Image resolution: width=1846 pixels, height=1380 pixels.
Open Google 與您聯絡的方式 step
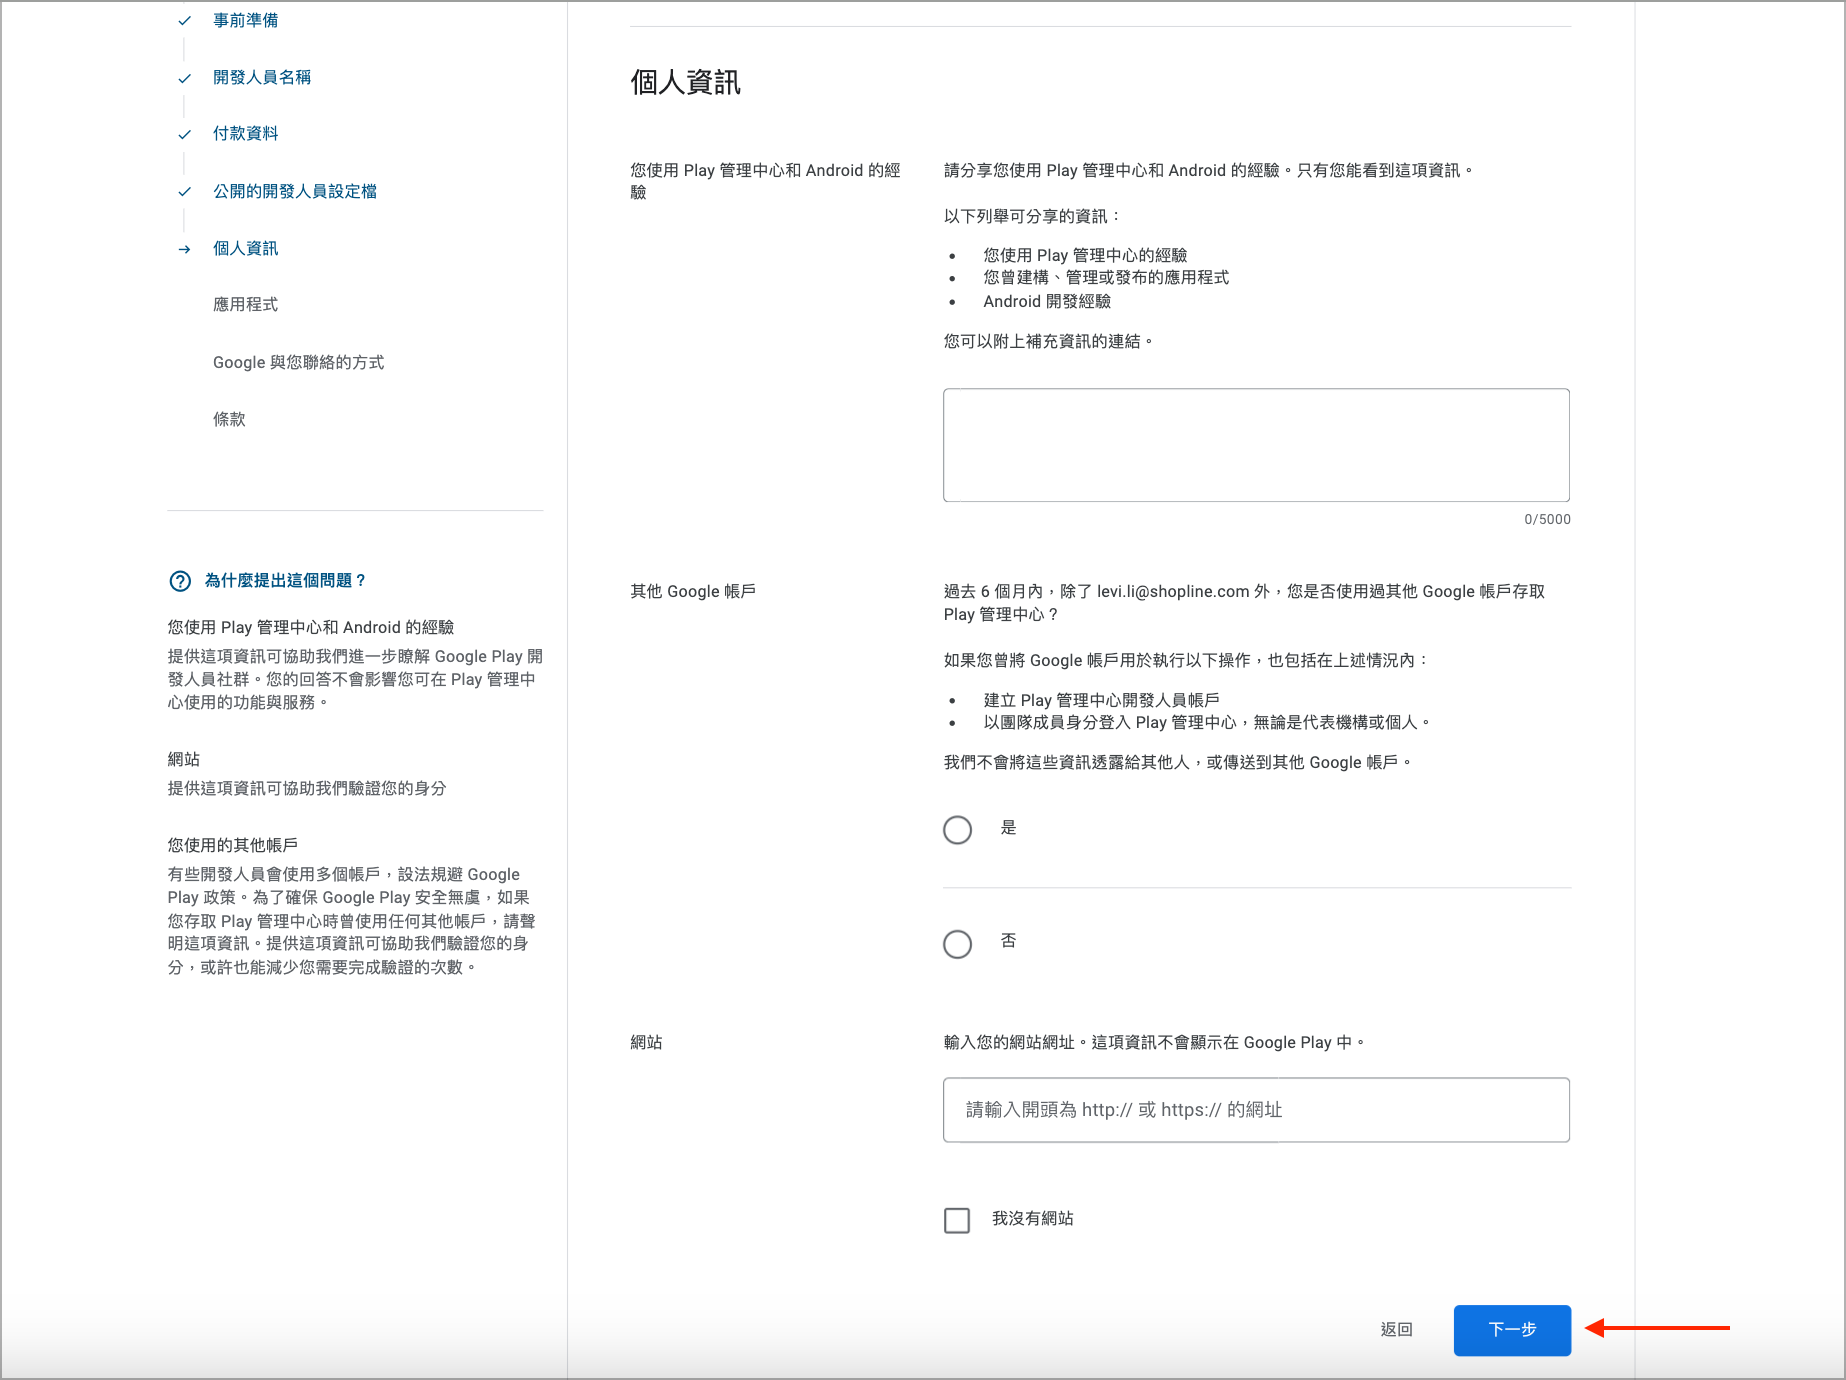(298, 362)
